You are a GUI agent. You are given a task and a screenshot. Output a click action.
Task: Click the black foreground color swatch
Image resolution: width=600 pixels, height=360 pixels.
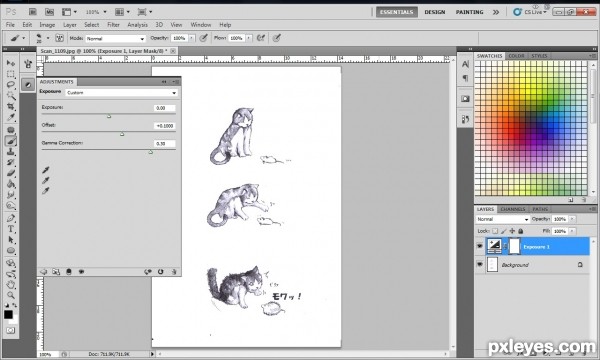click(x=8, y=314)
